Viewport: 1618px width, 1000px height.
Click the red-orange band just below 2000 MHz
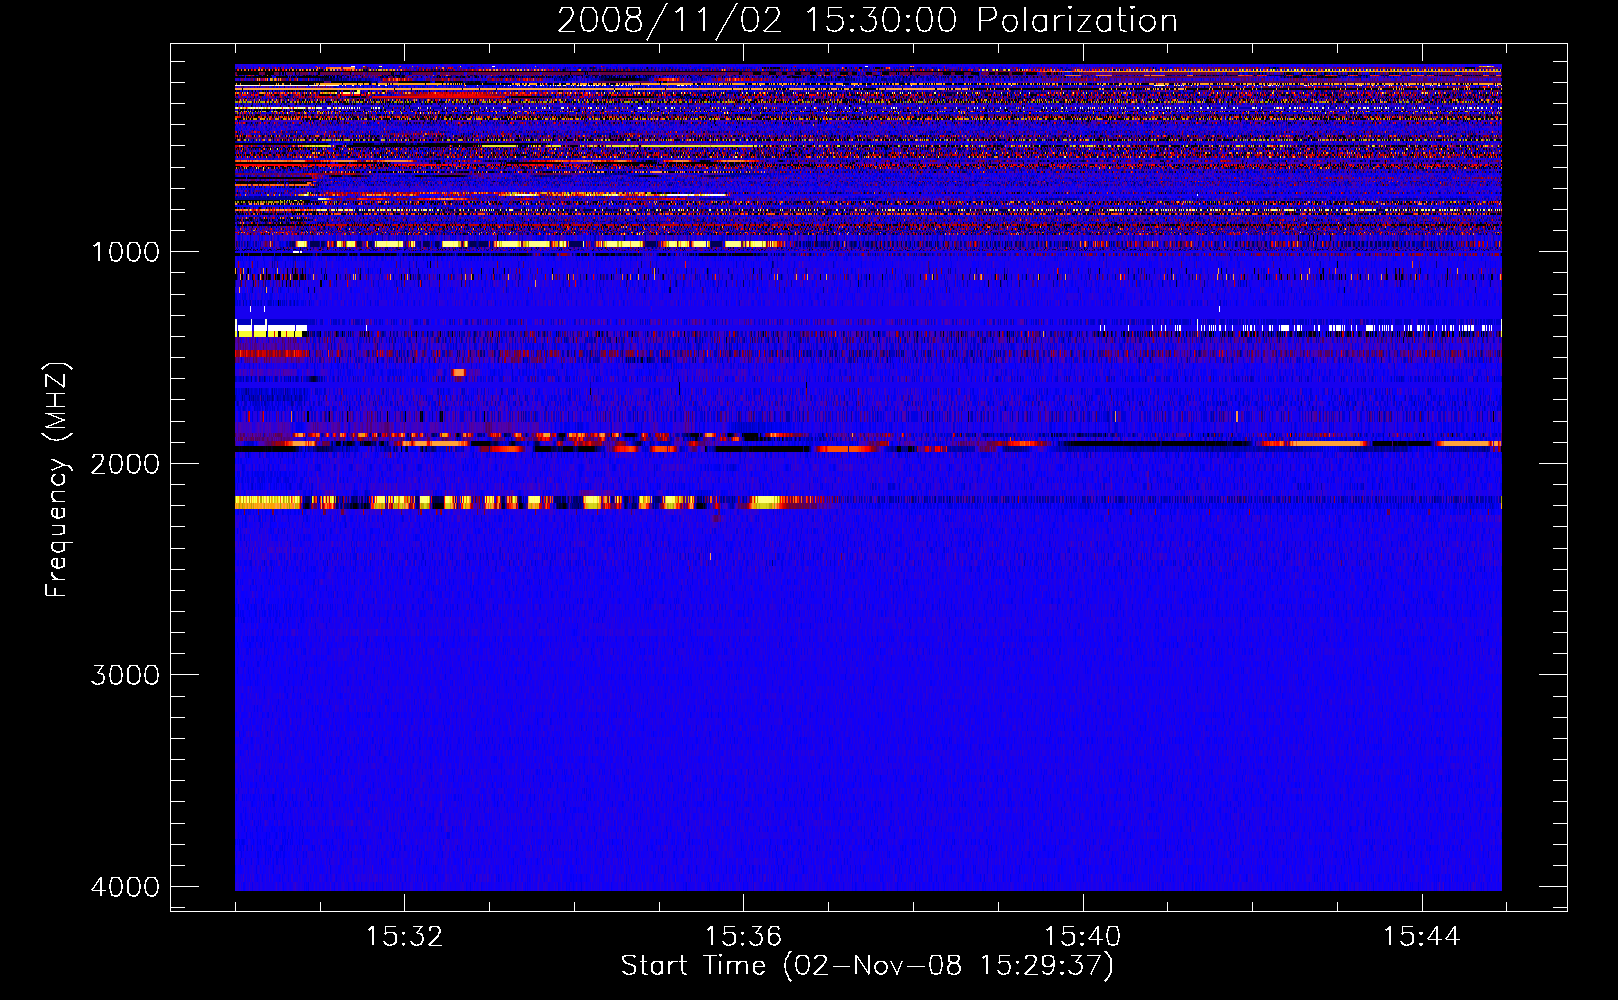pos(868,443)
